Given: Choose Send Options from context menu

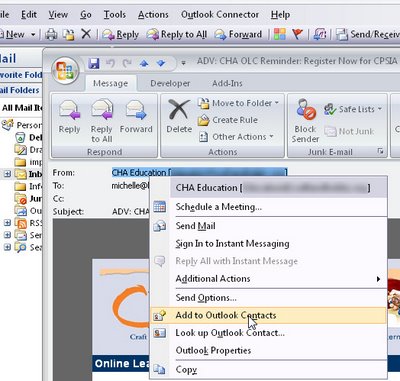Looking at the screenshot, I should click(269, 298).
